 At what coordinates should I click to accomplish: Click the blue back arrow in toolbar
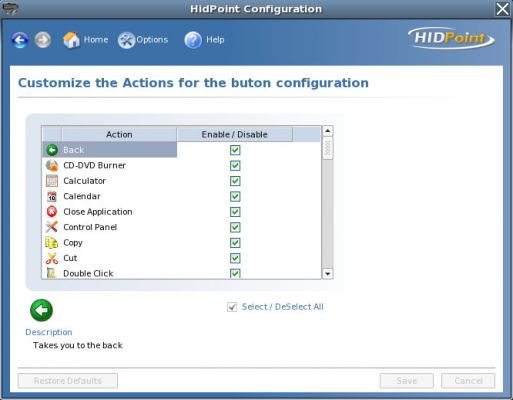[x=20, y=40]
